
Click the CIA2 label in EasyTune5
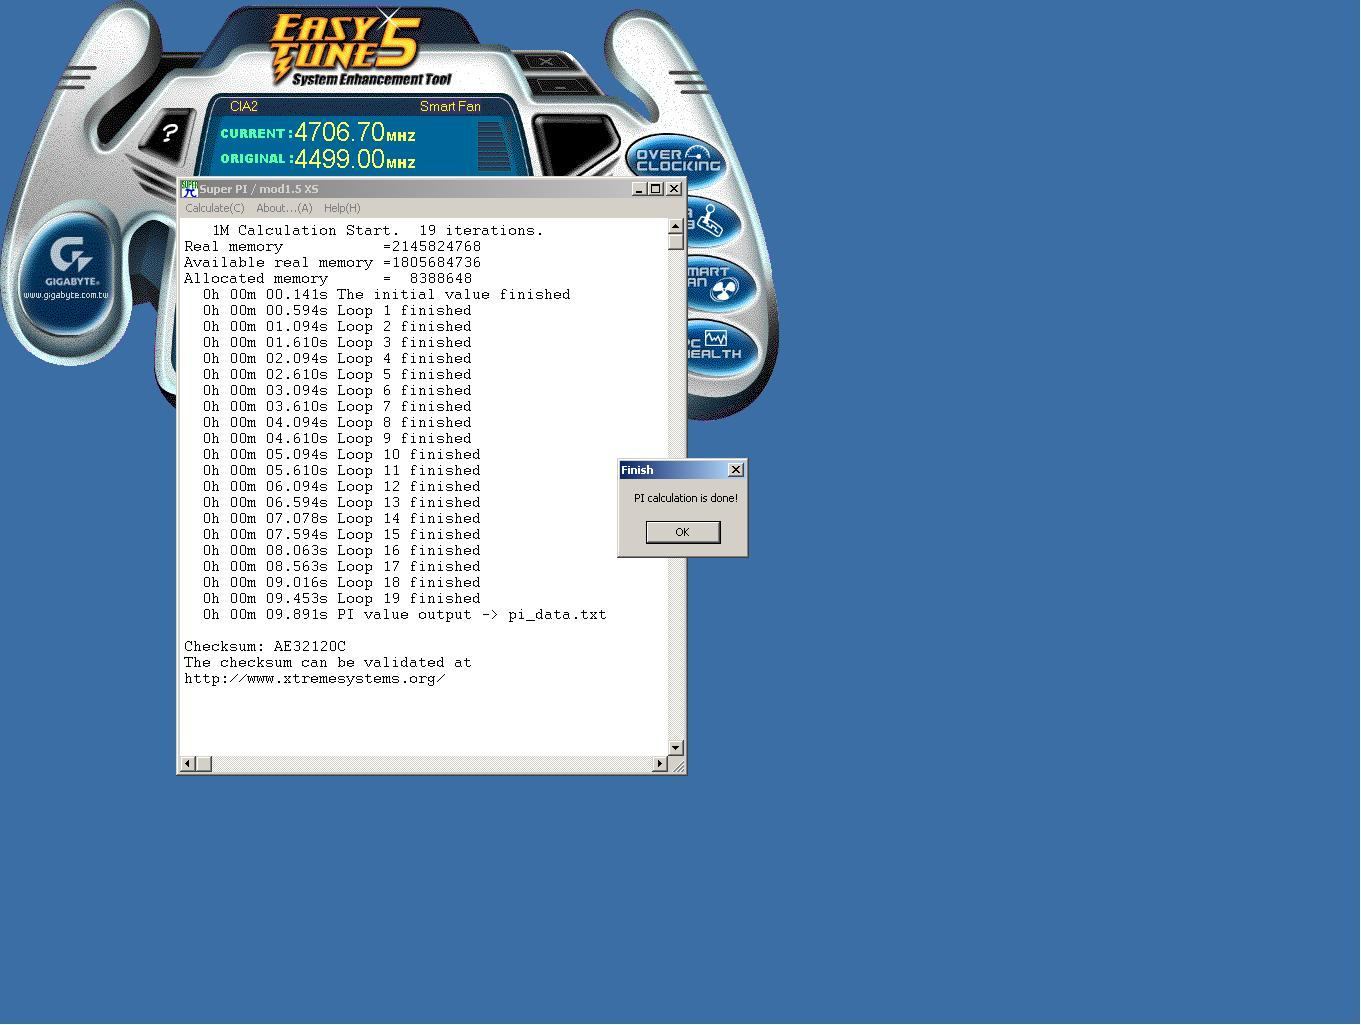(244, 106)
